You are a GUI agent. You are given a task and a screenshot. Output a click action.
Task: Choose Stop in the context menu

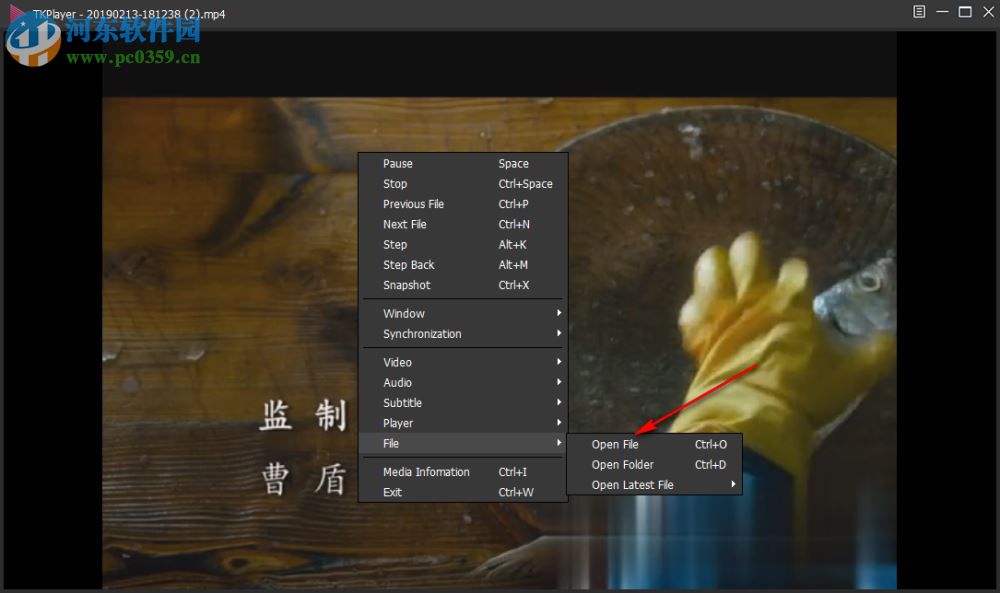395,184
